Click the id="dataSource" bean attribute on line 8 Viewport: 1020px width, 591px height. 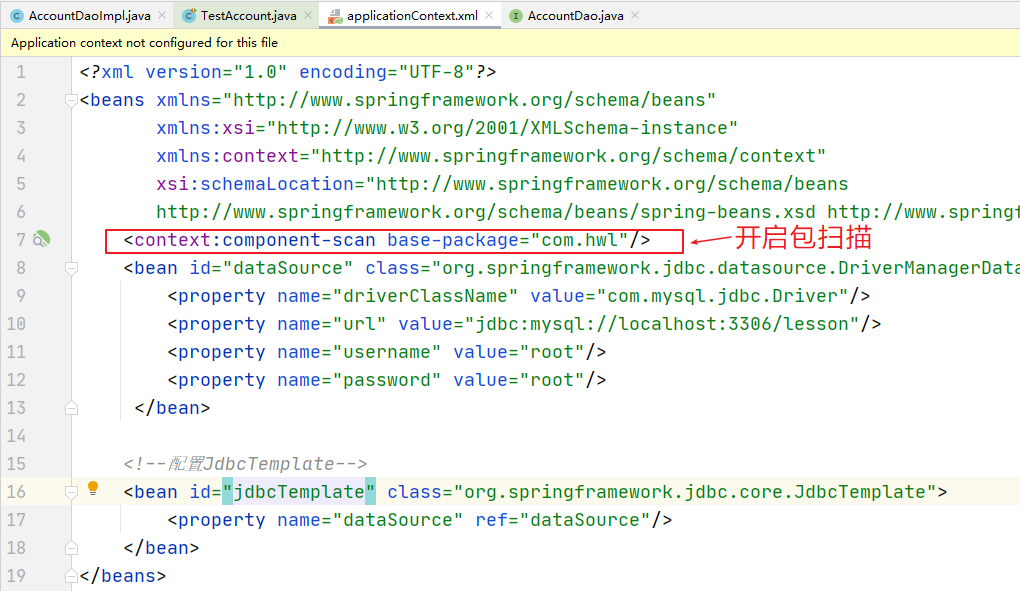(271, 268)
